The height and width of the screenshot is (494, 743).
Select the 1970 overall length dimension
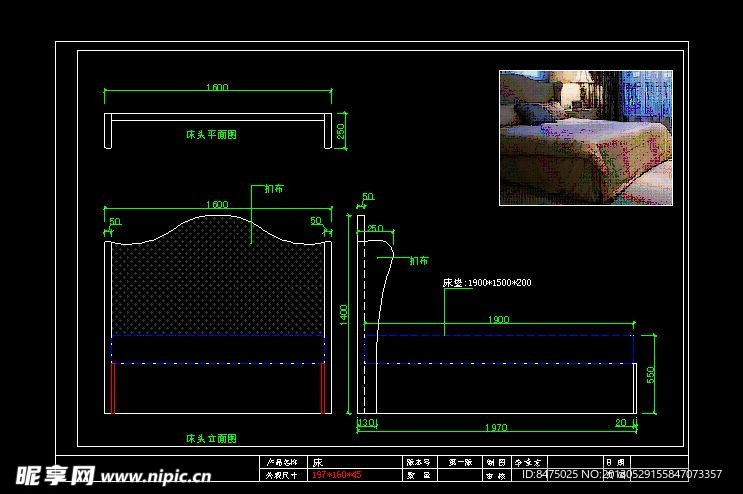496,428
